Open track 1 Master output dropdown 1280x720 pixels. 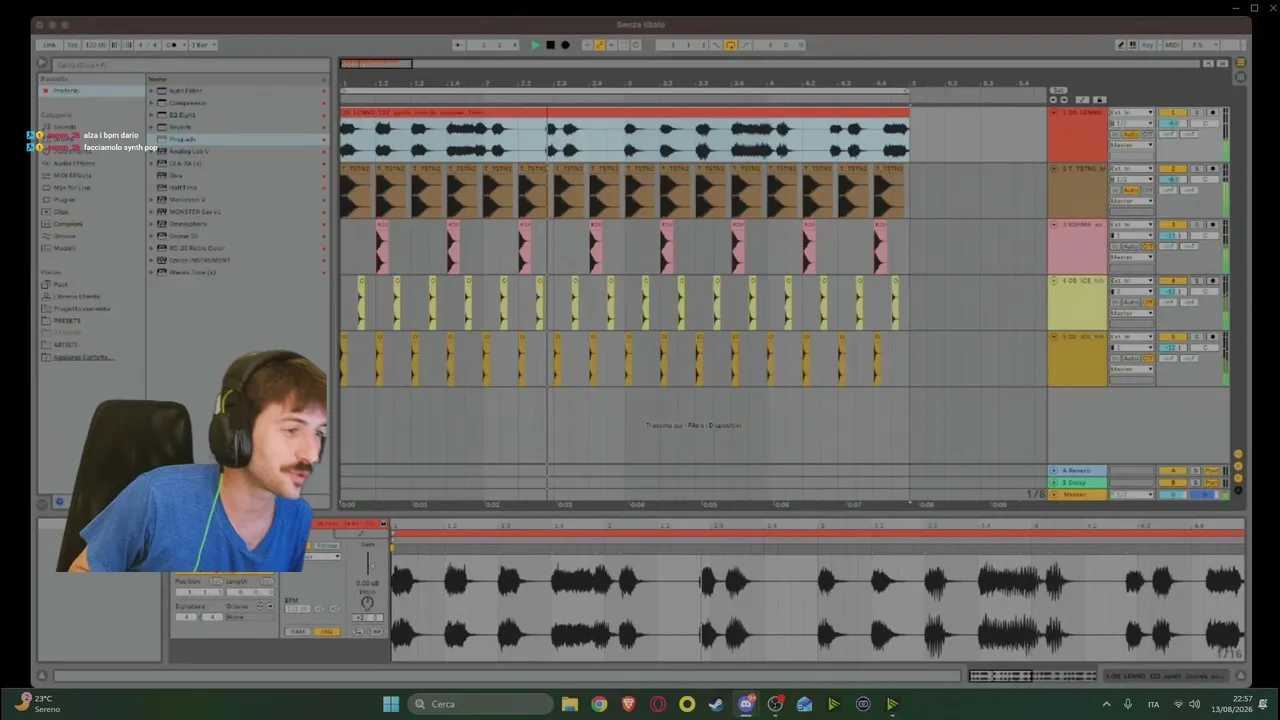tap(1132, 145)
